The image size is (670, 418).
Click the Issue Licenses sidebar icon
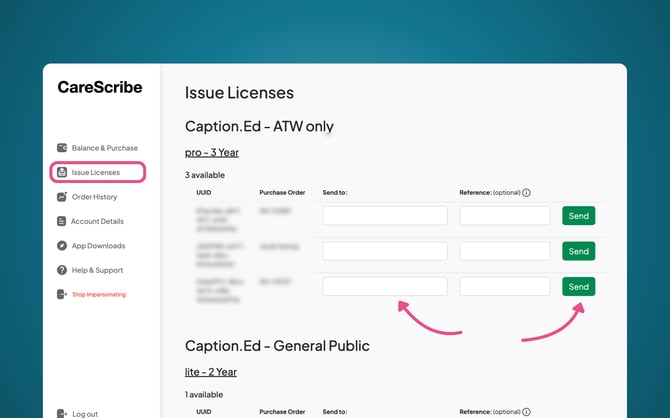point(62,172)
